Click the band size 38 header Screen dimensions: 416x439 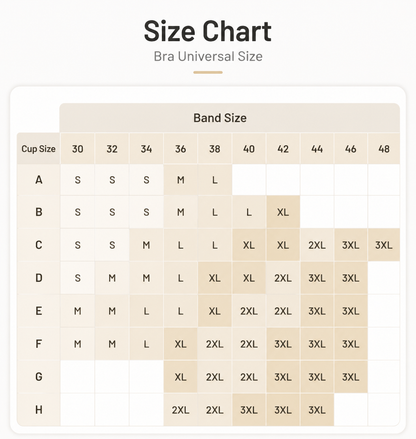pos(215,148)
